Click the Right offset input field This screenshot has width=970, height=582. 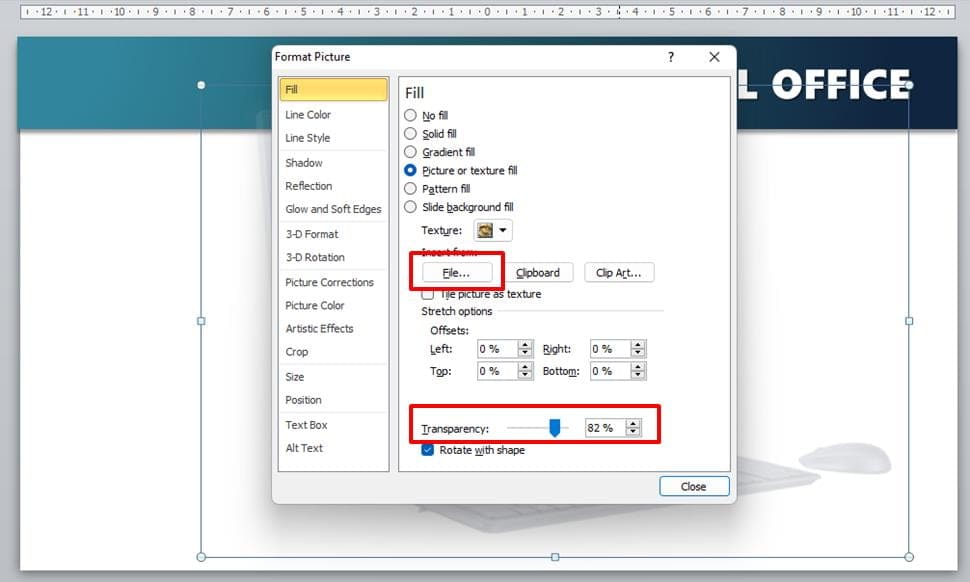[608, 349]
